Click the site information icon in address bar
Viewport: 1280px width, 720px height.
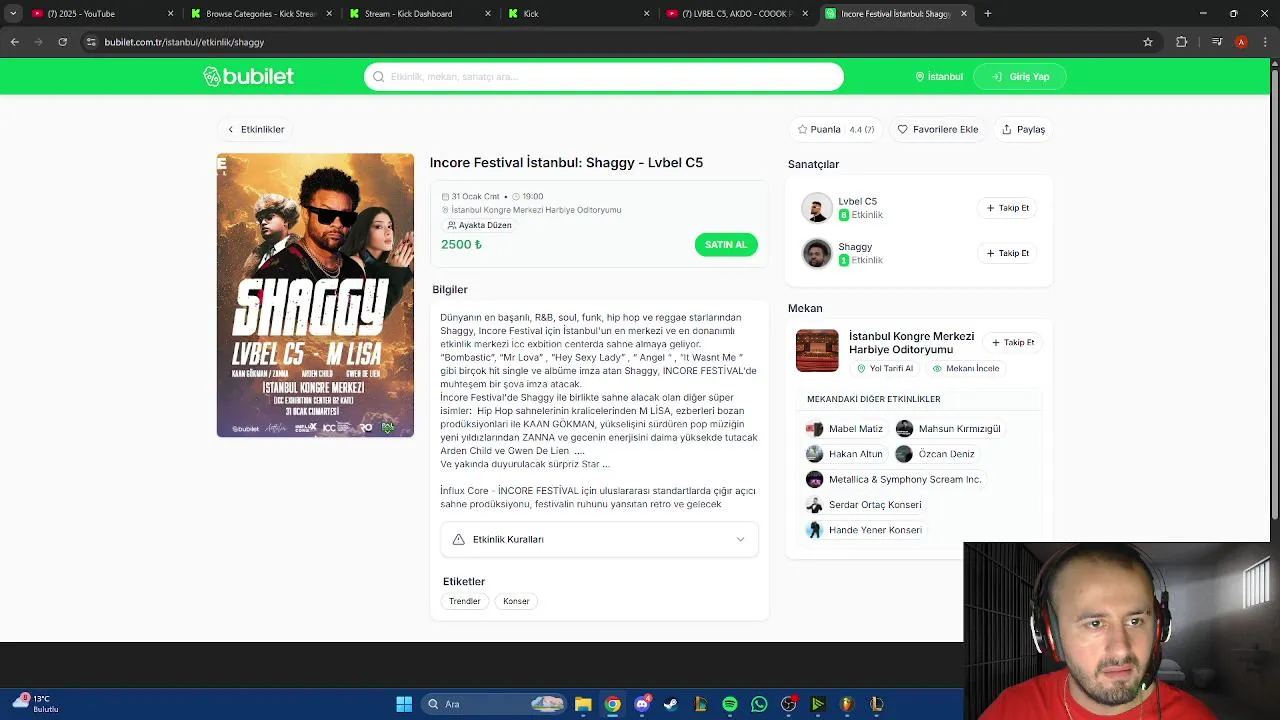91,42
